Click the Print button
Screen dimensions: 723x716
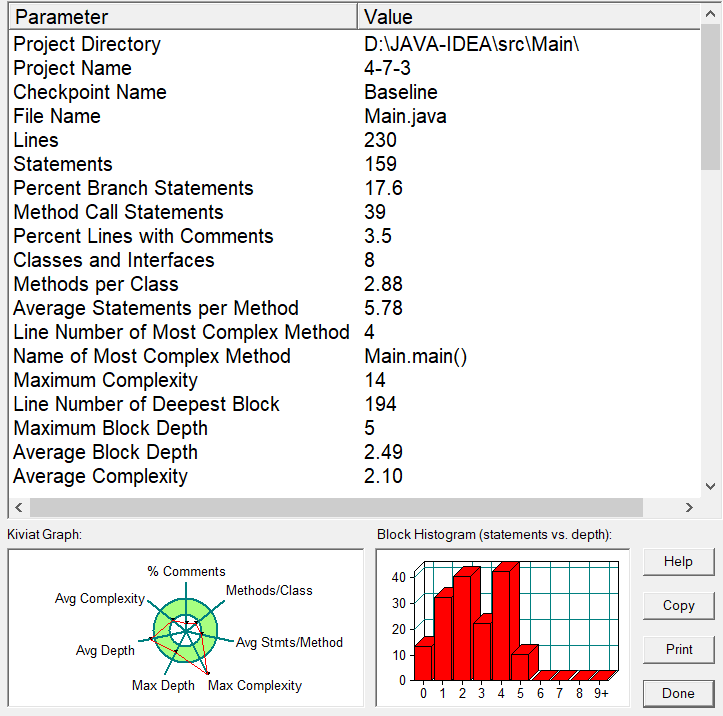tap(678, 649)
